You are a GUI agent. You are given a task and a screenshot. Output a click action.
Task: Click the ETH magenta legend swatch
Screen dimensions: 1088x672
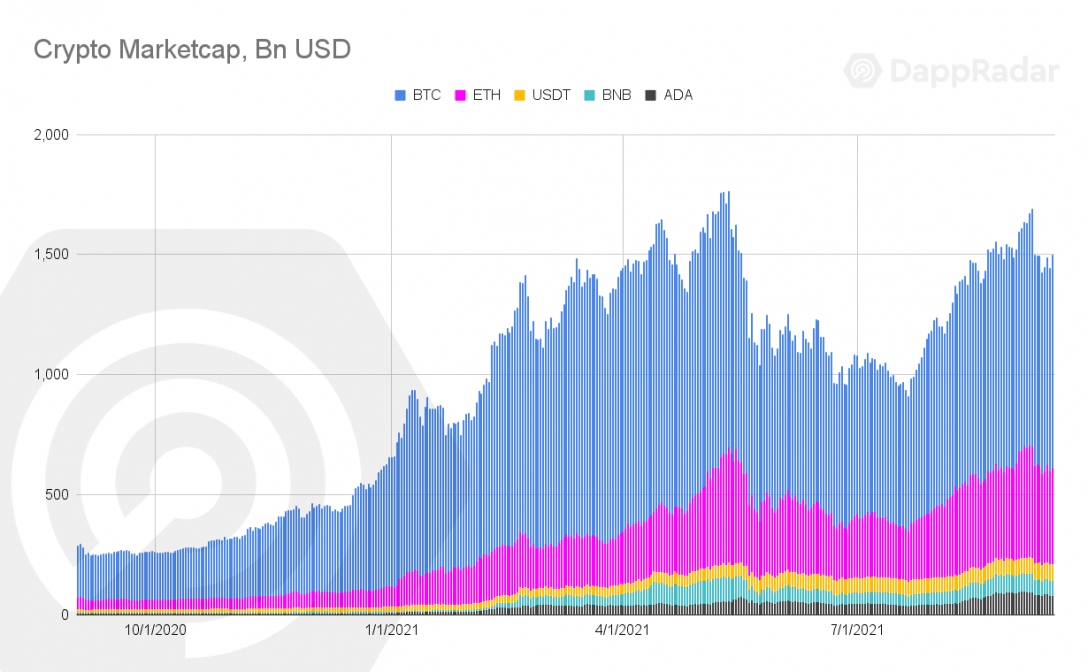point(460,96)
